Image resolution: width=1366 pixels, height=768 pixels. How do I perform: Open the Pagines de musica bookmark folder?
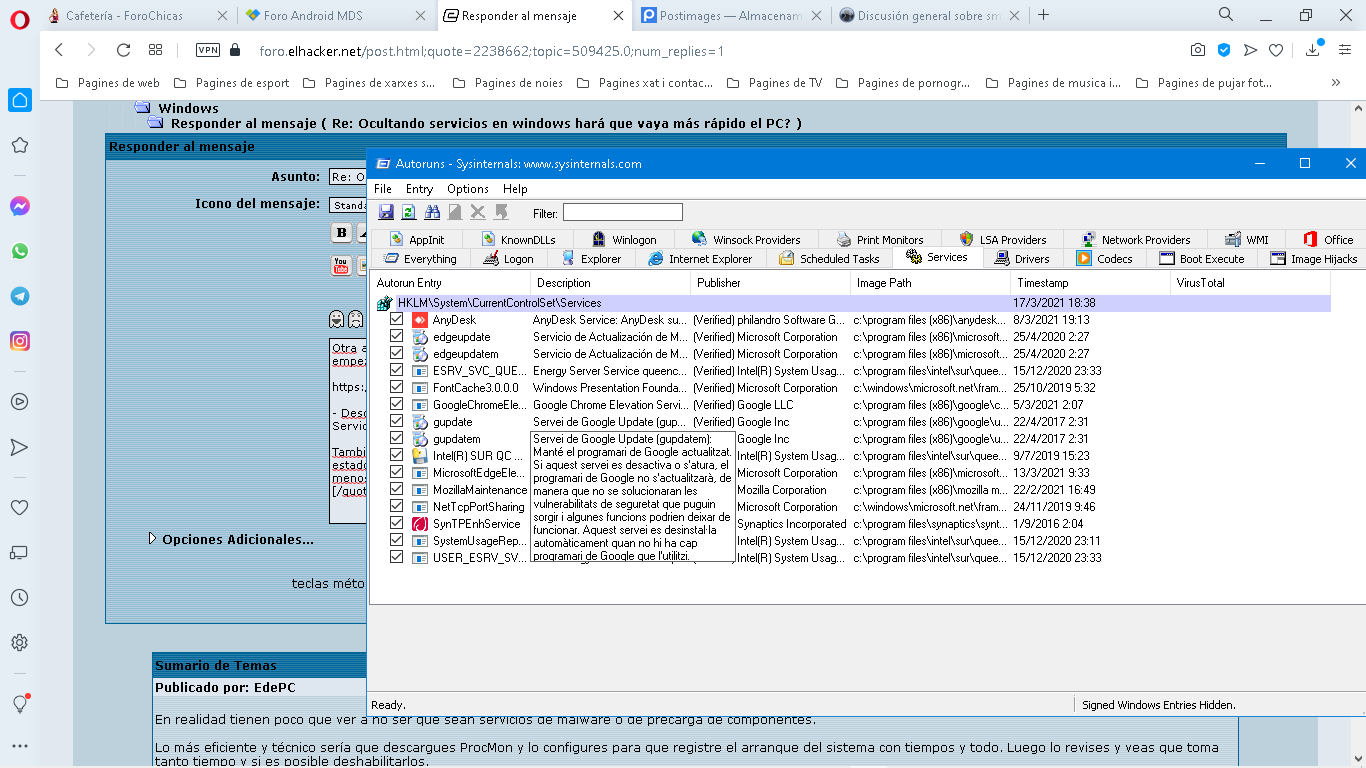(1053, 83)
